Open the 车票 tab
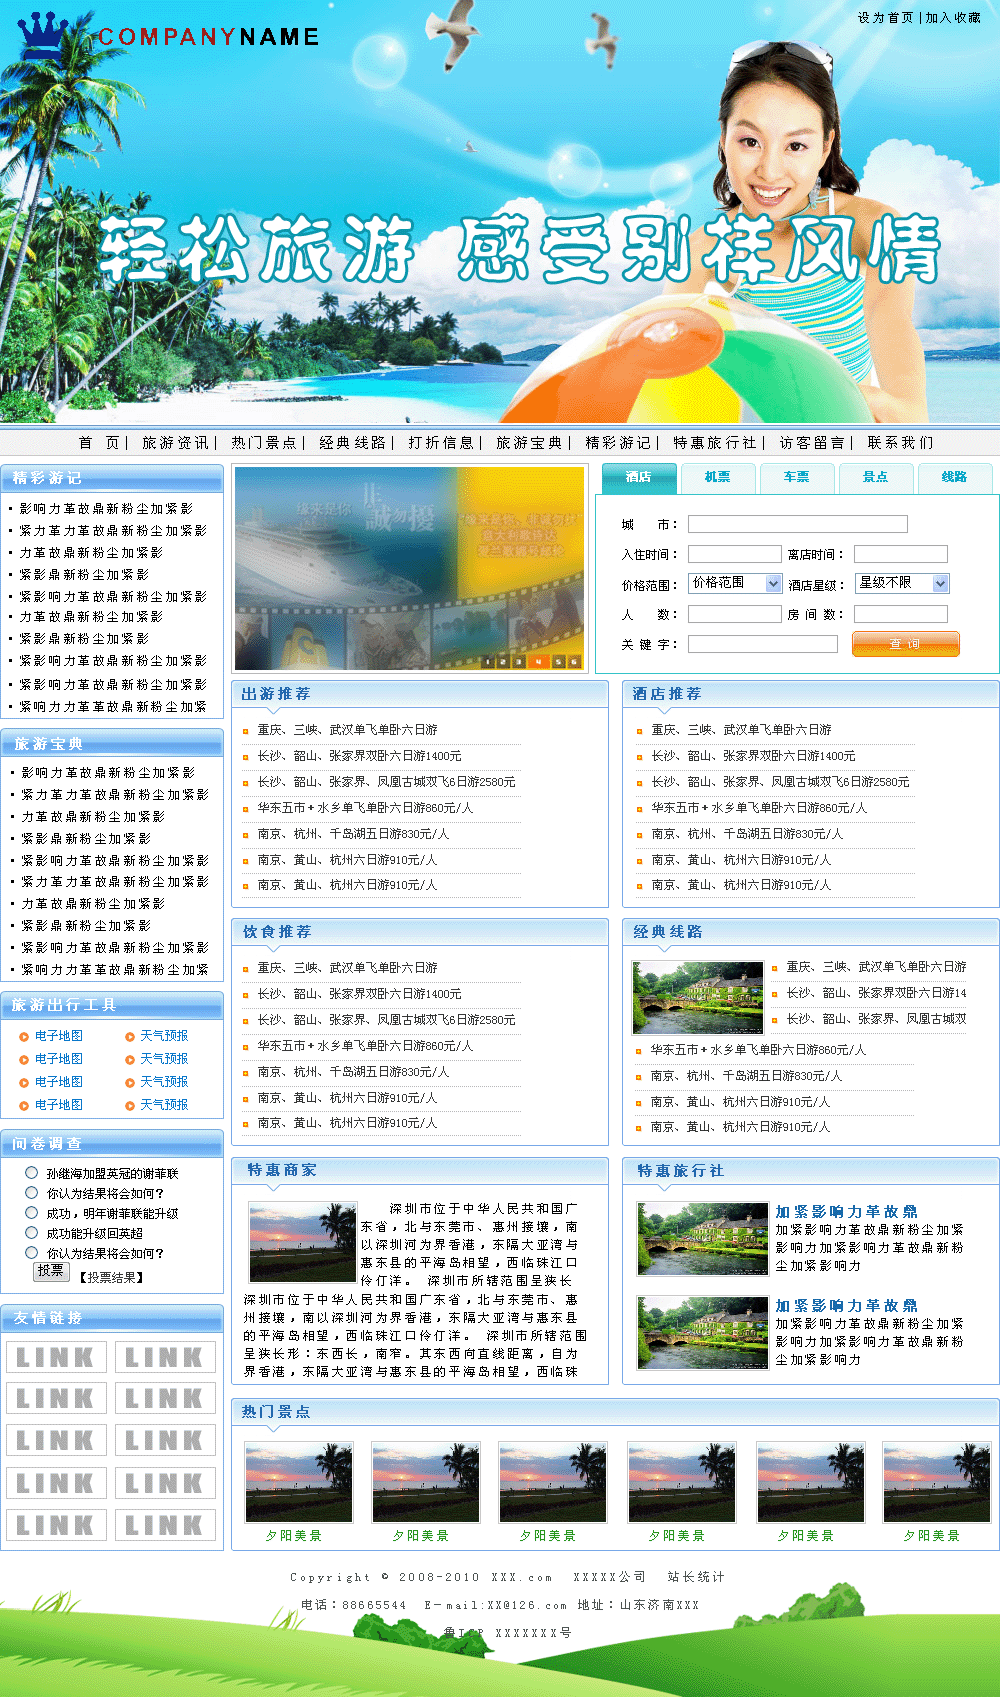This screenshot has height=1697, width=1000. 796,478
